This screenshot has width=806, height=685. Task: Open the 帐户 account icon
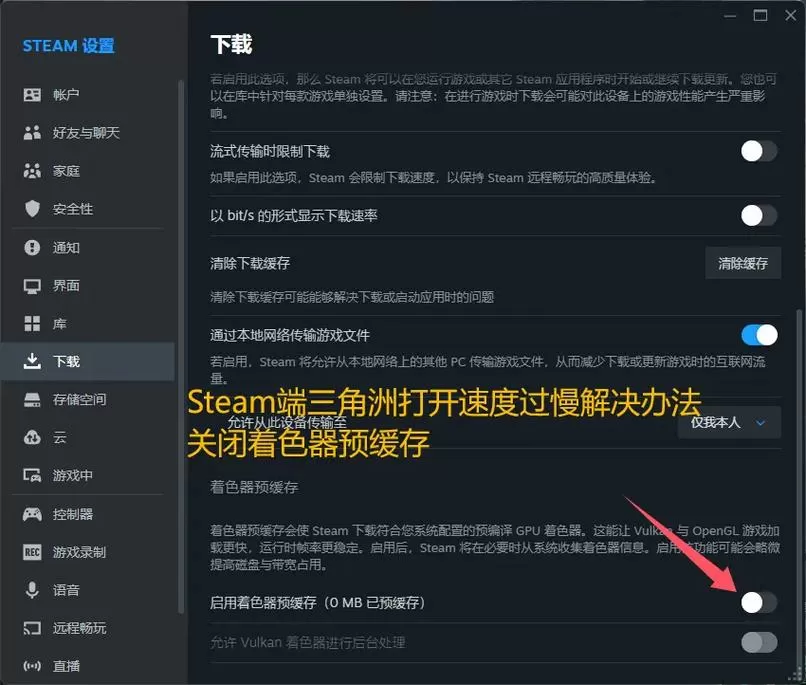point(32,95)
